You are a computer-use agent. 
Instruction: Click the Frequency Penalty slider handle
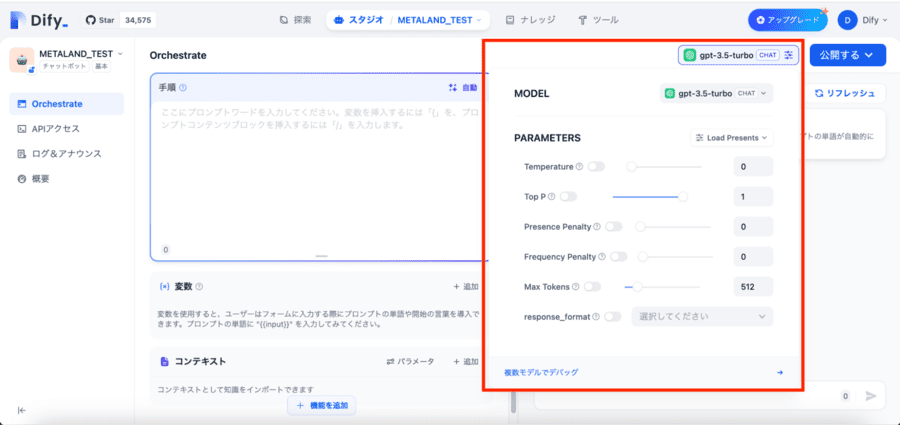pyautogui.click(x=643, y=257)
